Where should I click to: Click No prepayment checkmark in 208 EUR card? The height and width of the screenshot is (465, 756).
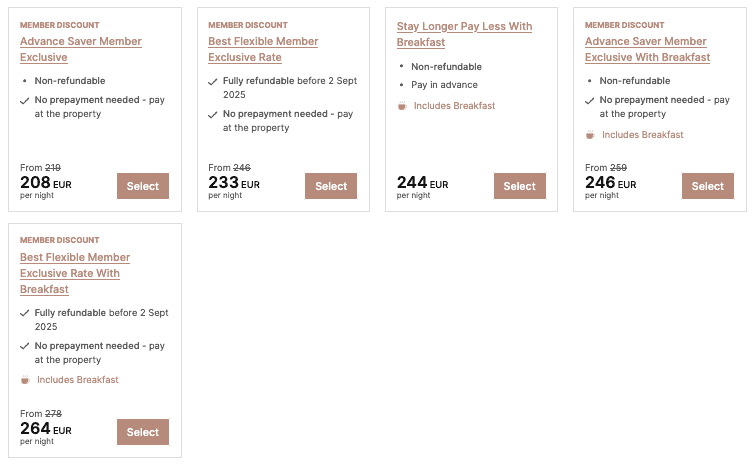25,100
